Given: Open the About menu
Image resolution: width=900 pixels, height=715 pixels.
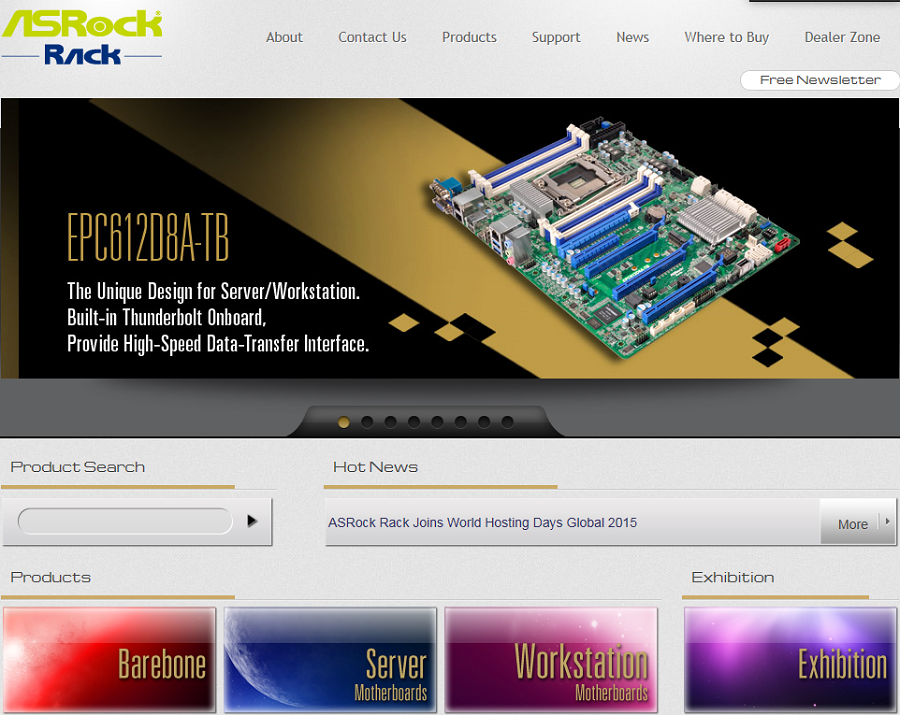Looking at the screenshot, I should pos(284,37).
